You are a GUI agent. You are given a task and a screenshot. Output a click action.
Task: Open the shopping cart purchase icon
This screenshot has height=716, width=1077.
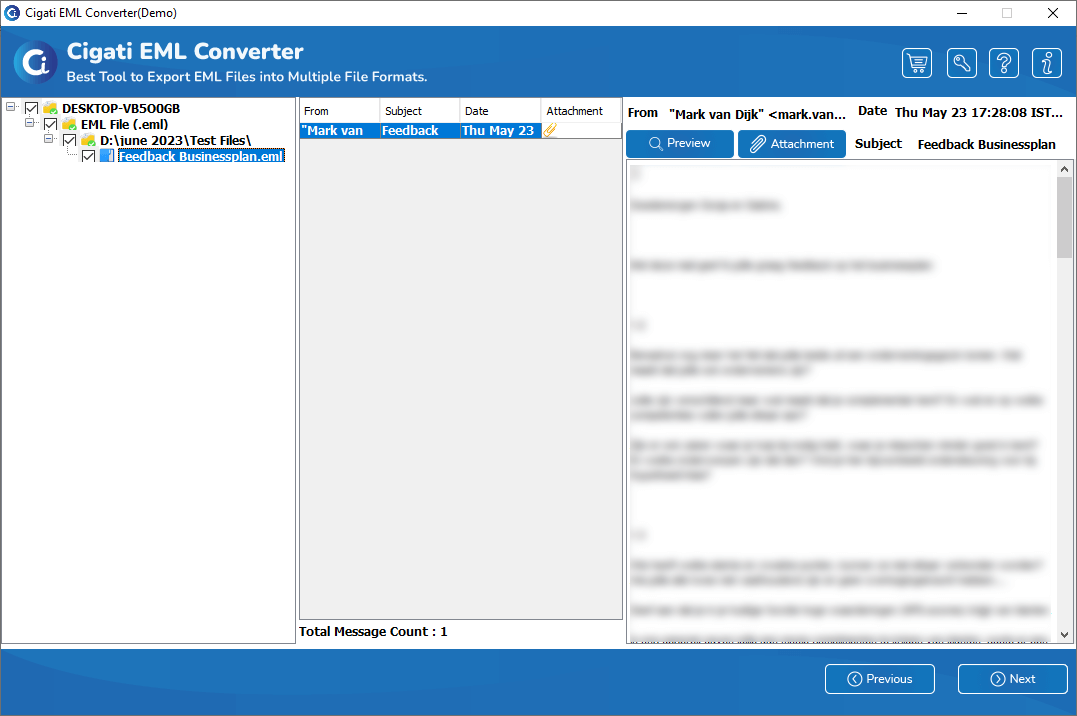coord(917,63)
